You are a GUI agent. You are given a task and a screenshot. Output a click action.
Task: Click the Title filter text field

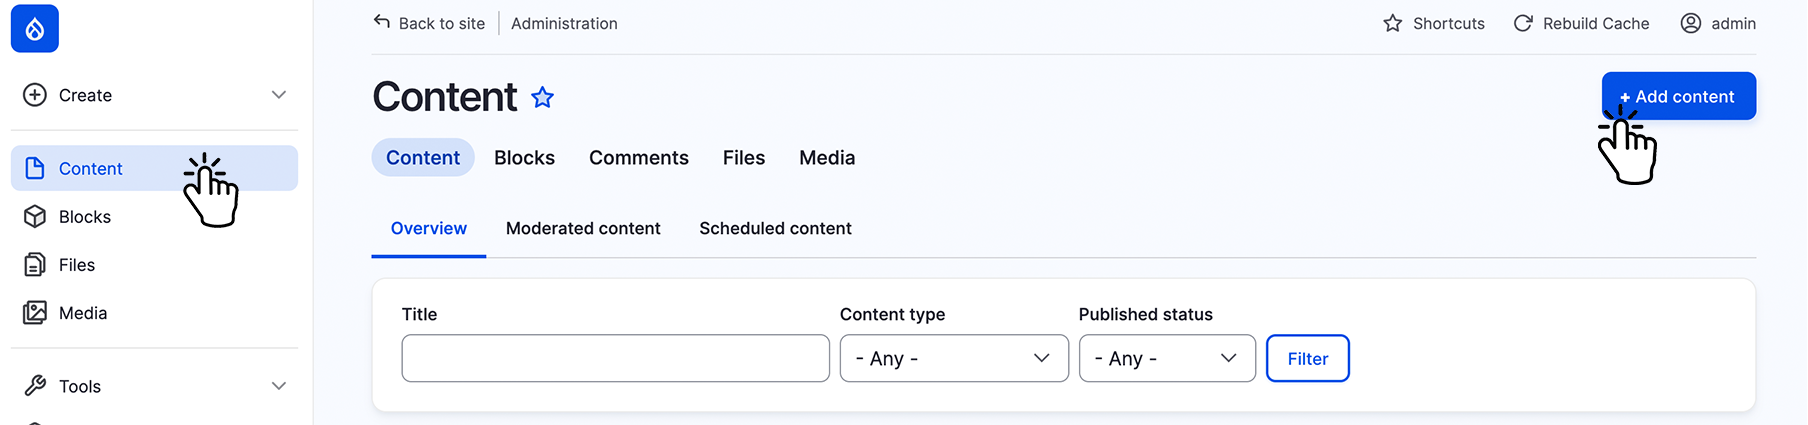pos(615,358)
